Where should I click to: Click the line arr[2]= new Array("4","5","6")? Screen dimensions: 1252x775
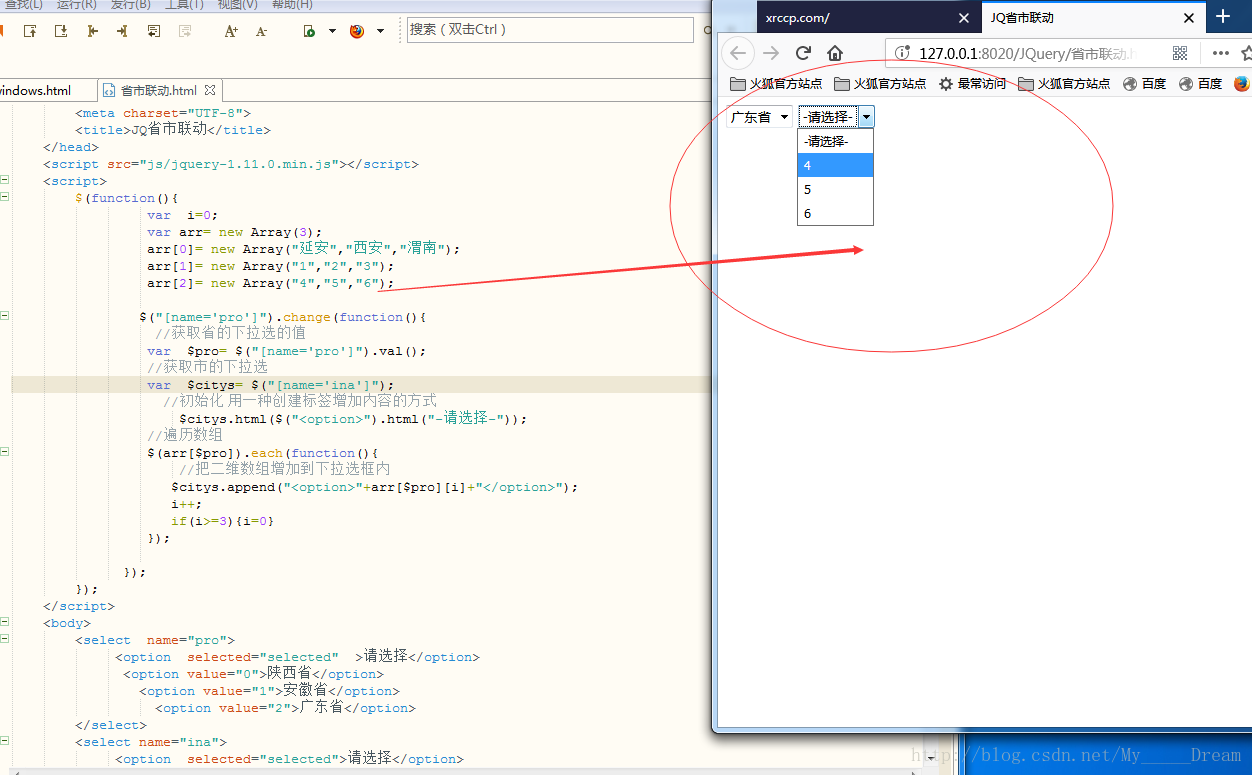pos(271,283)
